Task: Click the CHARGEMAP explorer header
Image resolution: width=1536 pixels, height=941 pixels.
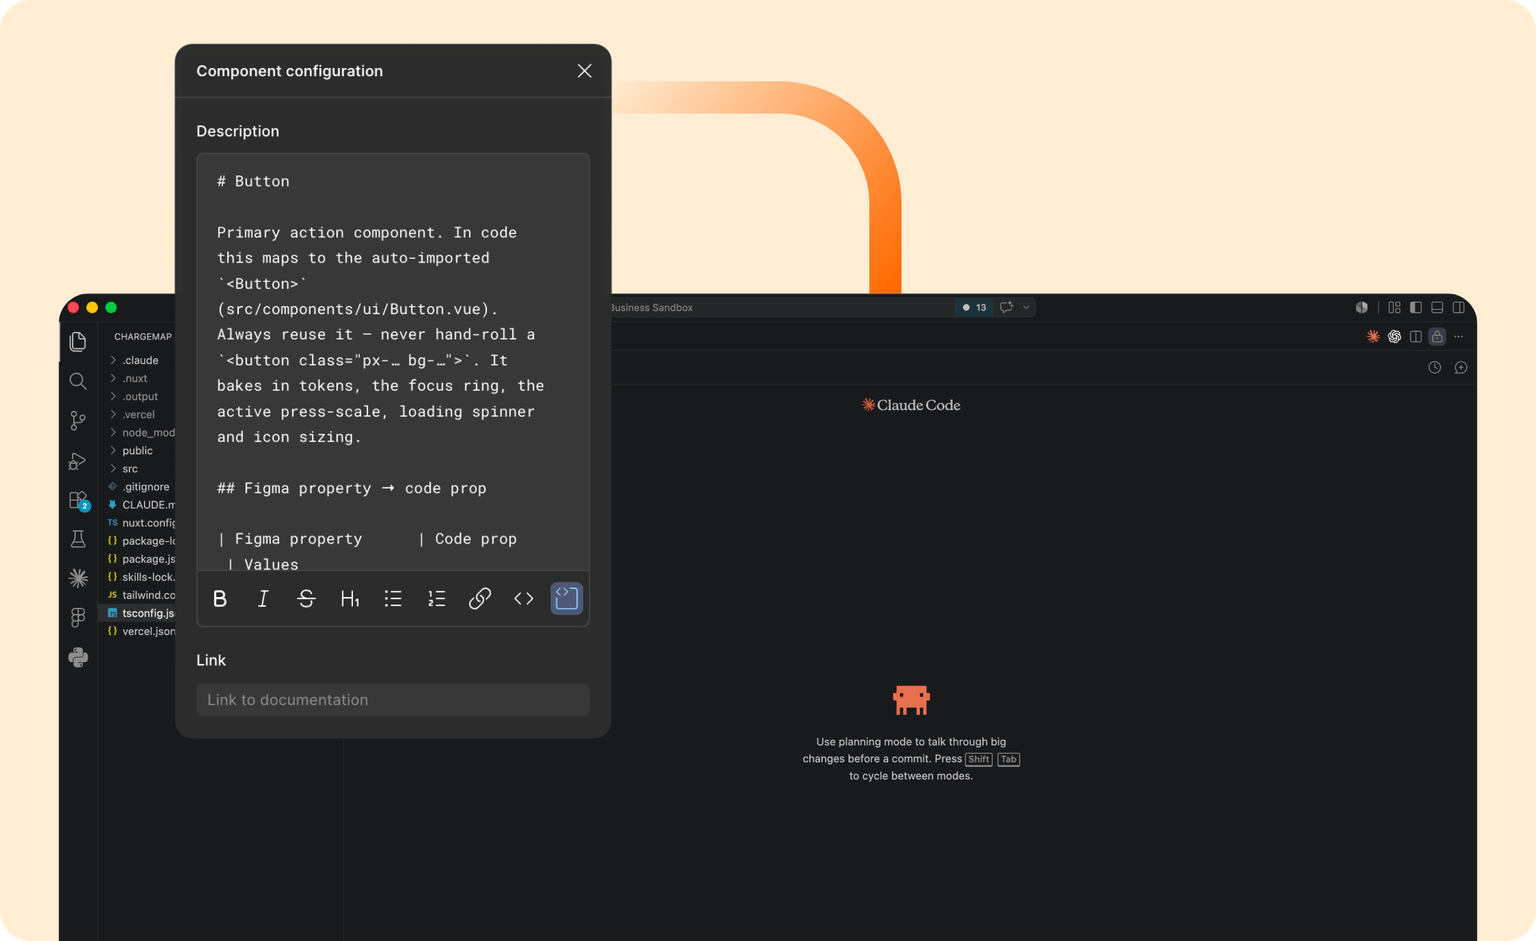Action: click(x=142, y=336)
